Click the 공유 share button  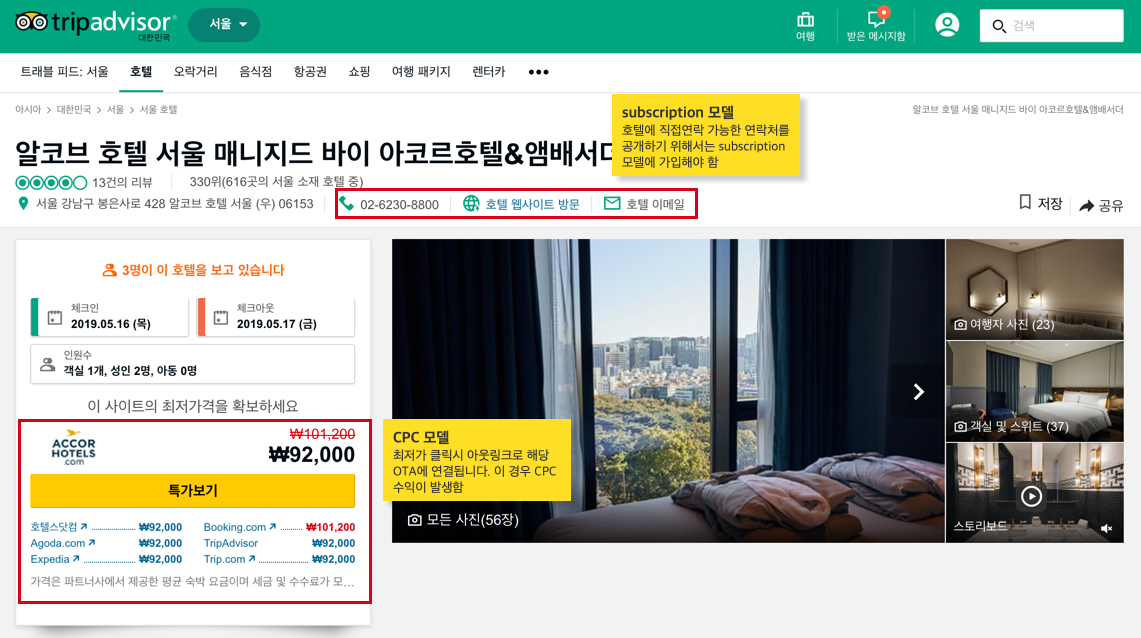(1102, 206)
